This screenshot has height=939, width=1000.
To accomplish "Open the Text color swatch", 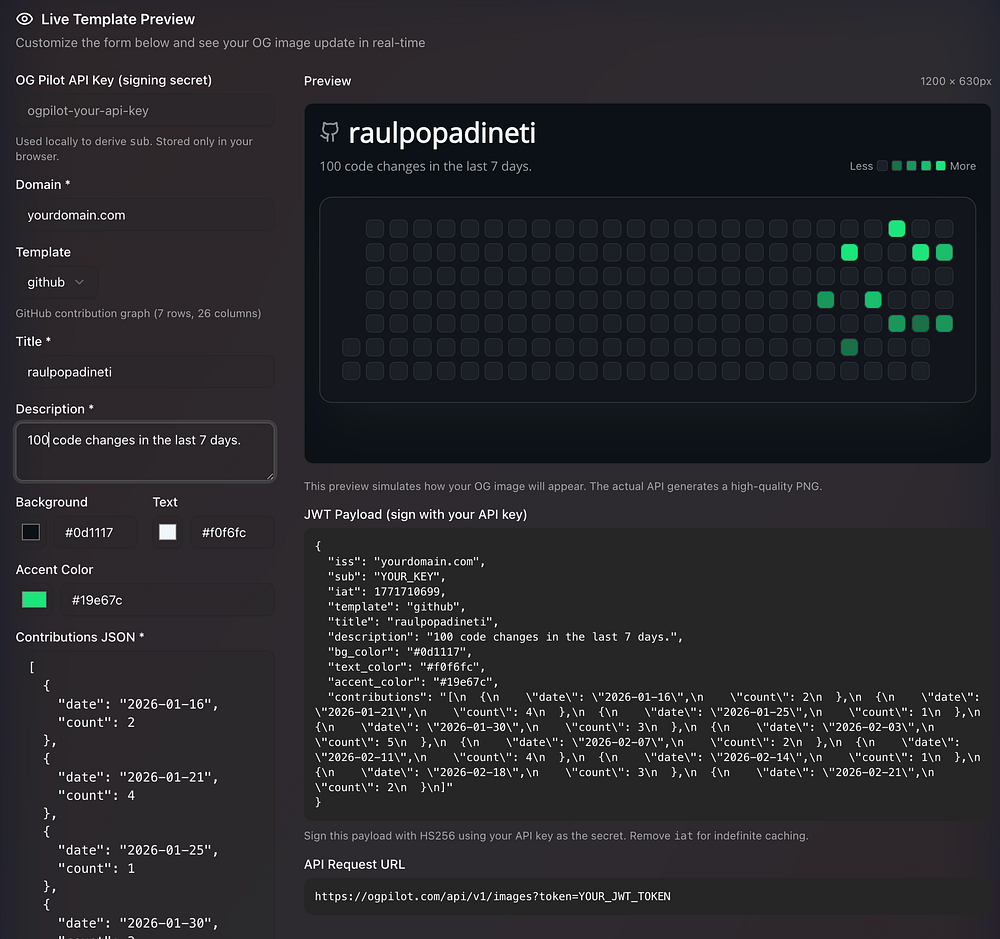I will pyautogui.click(x=168, y=532).
